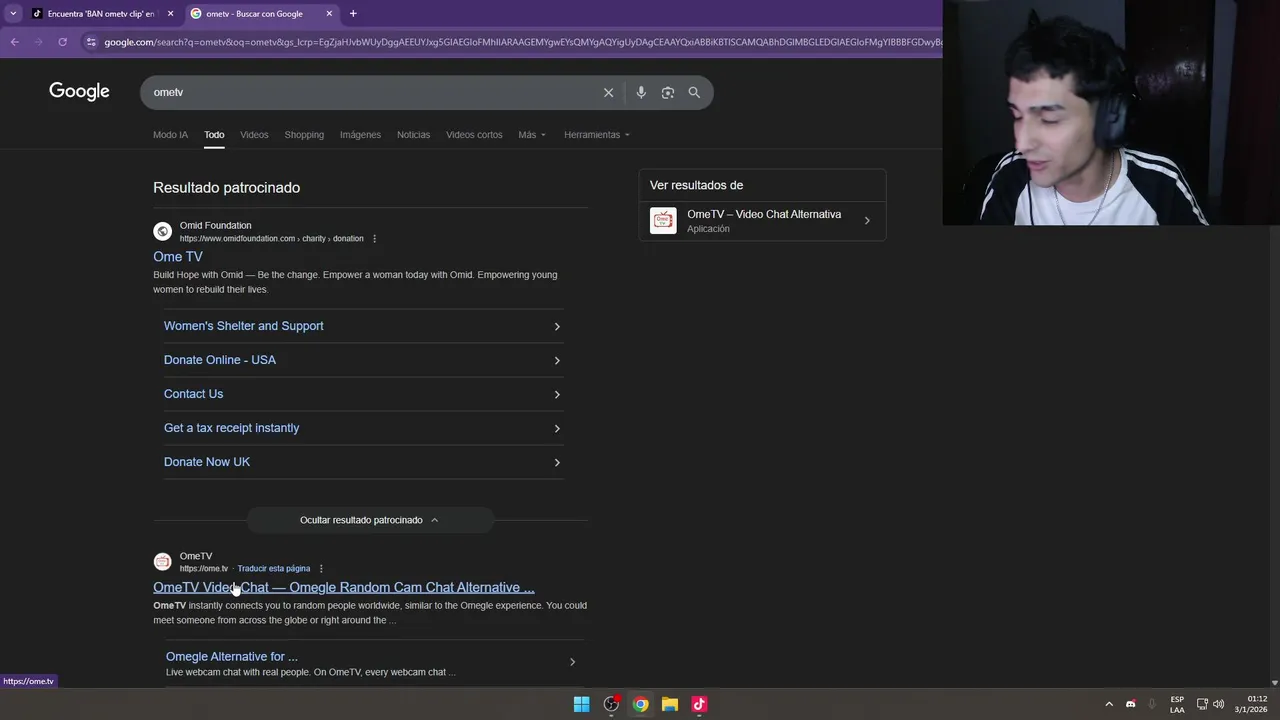The height and width of the screenshot is (720, 1280).
Task: Switch to Modo IA tab
Action: [170, 135]
